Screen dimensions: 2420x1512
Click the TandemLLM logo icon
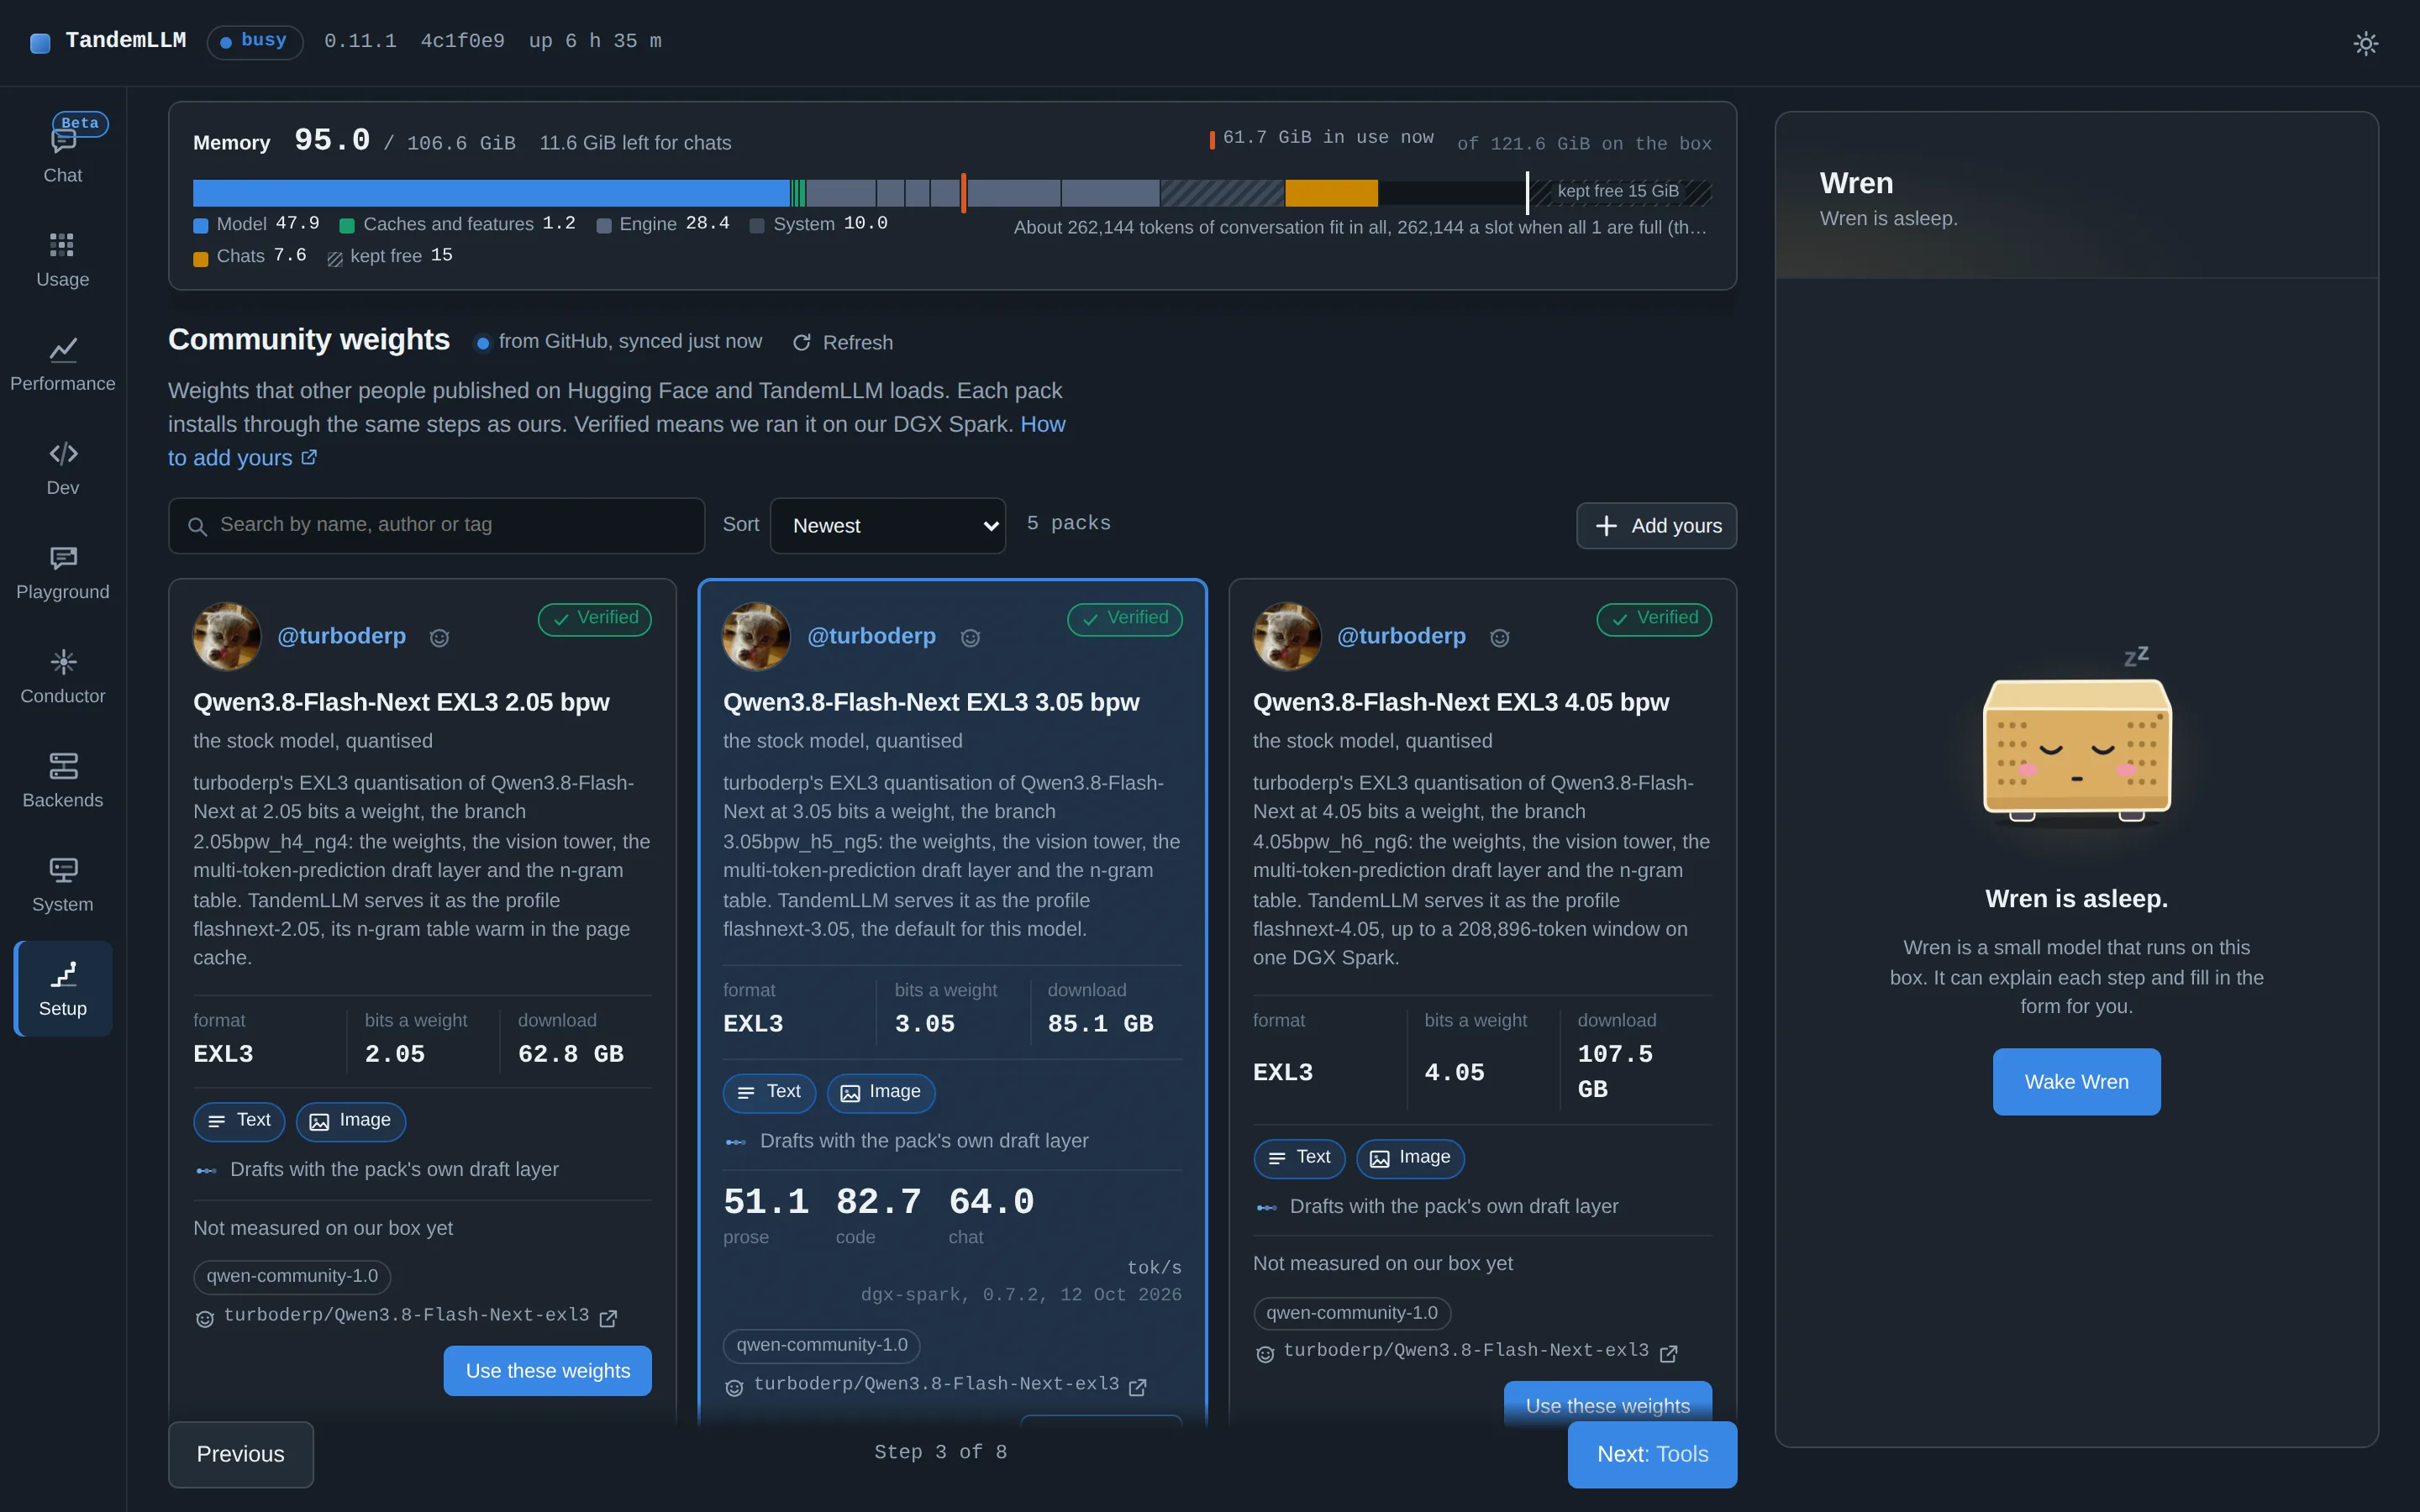[40, 42]
